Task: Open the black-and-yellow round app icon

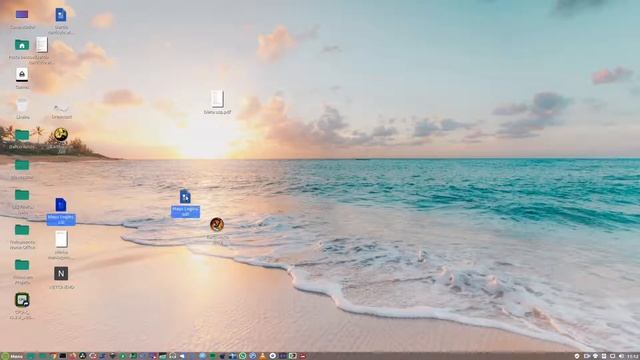Action: click(61, 134)
